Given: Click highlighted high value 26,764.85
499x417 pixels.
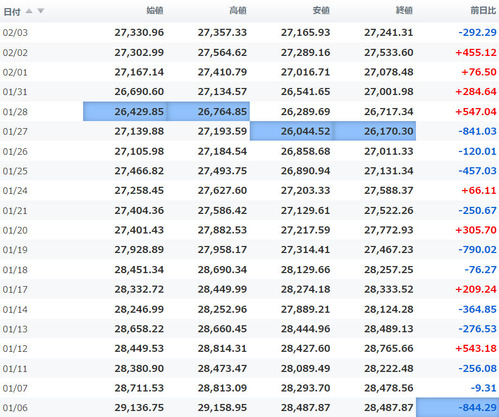Looking at the screenshot, I should 208,111.
